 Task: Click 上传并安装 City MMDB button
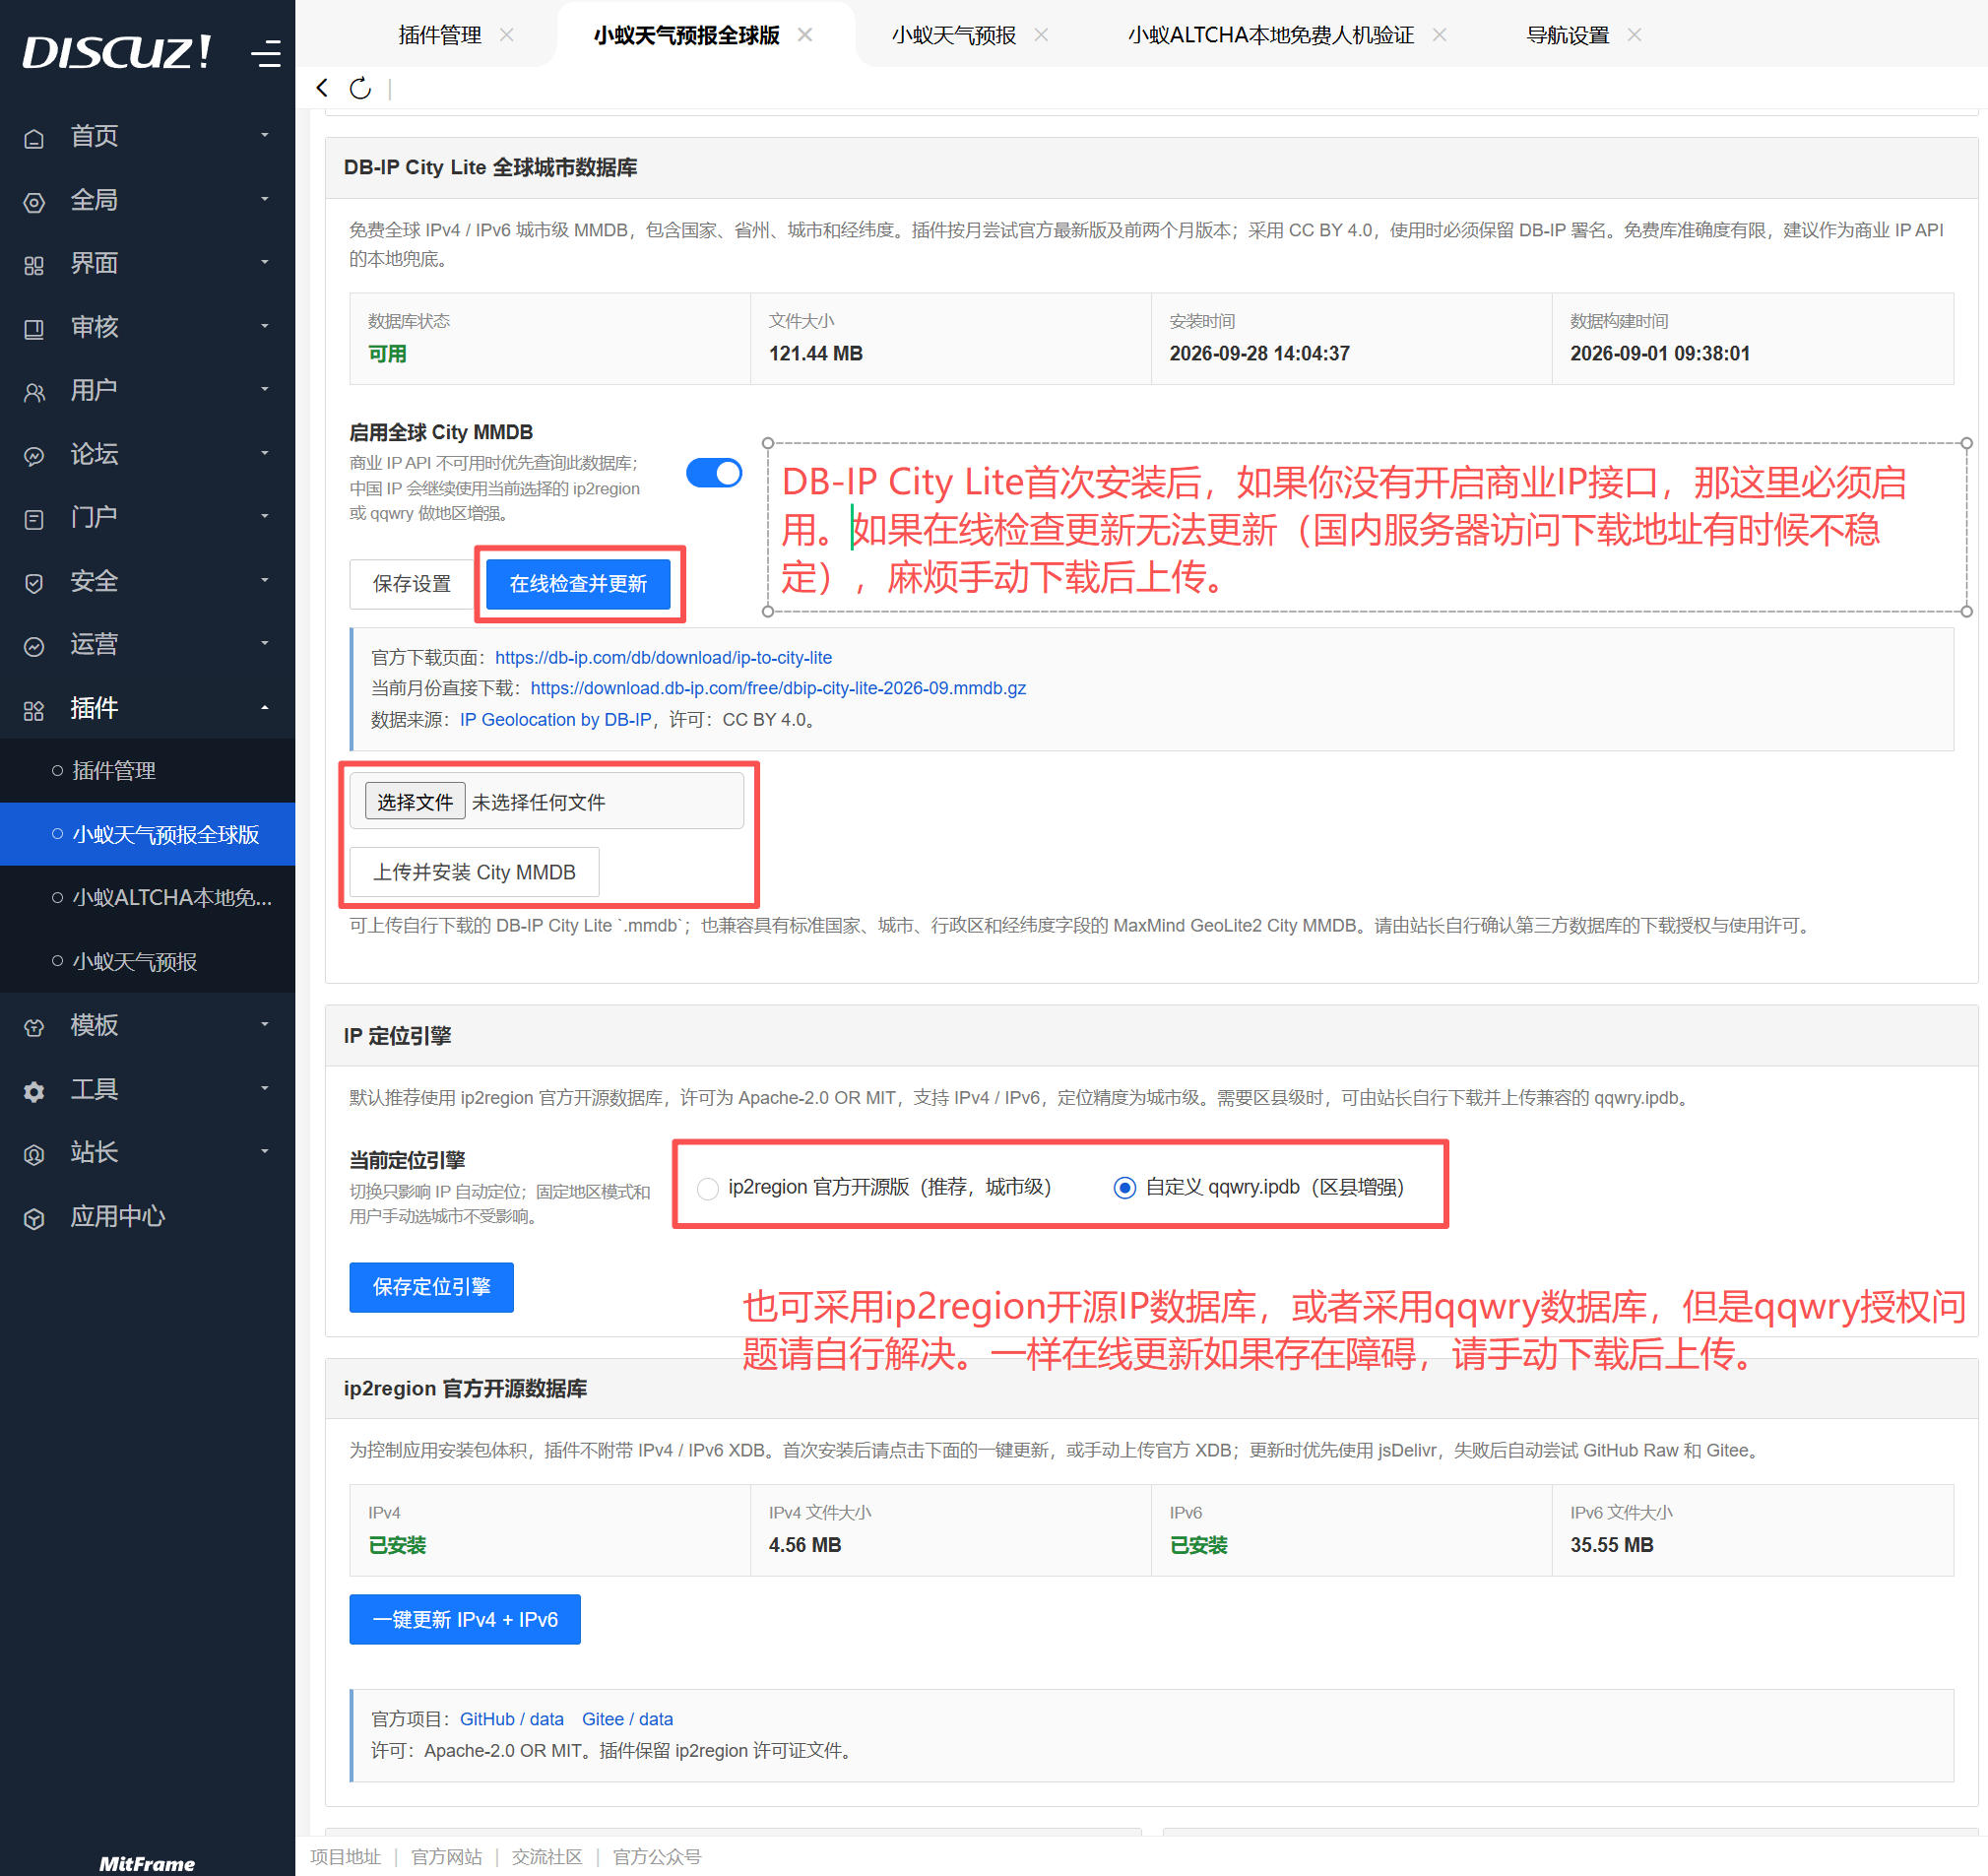coord(474,872)
